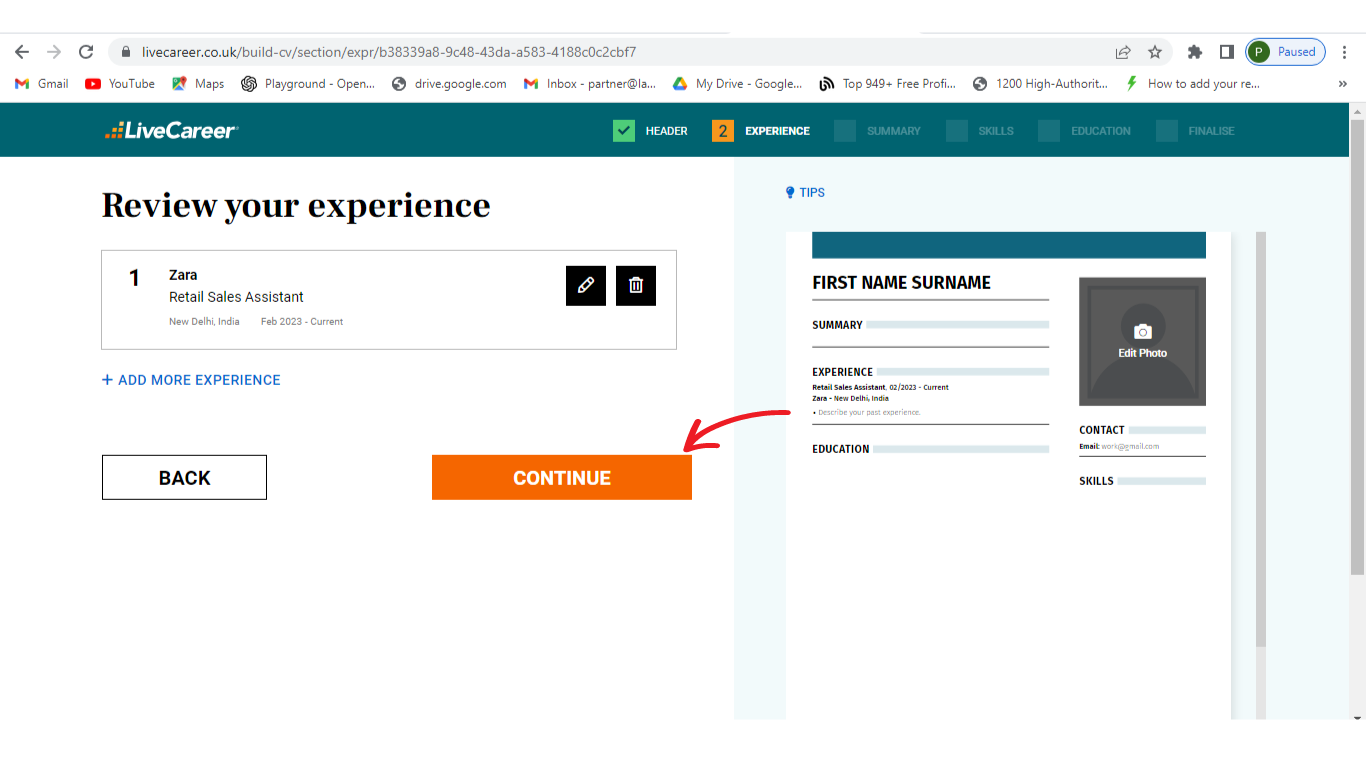Click the green checked Header step
Viewport: 1366px width, 768px height.
[x=650, y=131]
